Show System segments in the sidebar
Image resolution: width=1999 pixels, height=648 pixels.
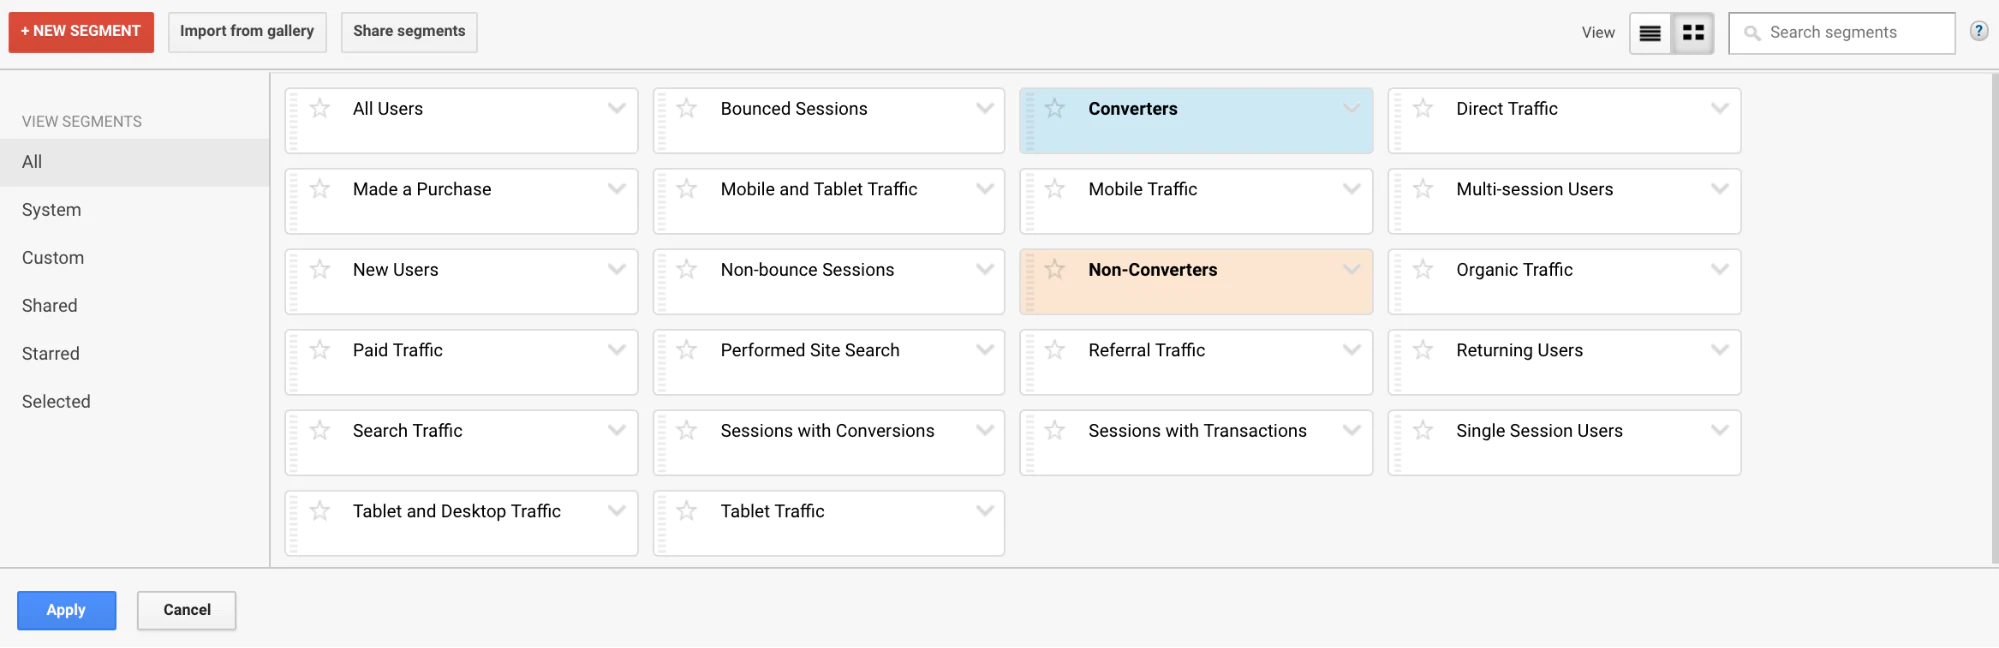52,210
